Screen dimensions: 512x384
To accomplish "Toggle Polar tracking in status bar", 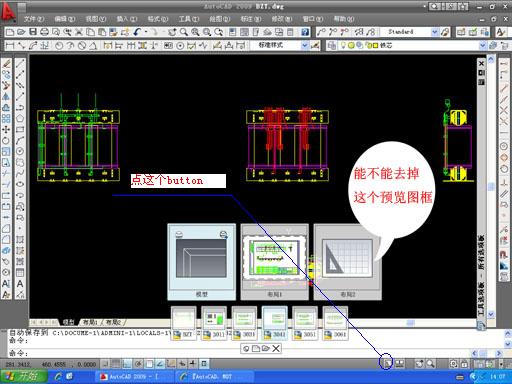I will pos(138,364).
